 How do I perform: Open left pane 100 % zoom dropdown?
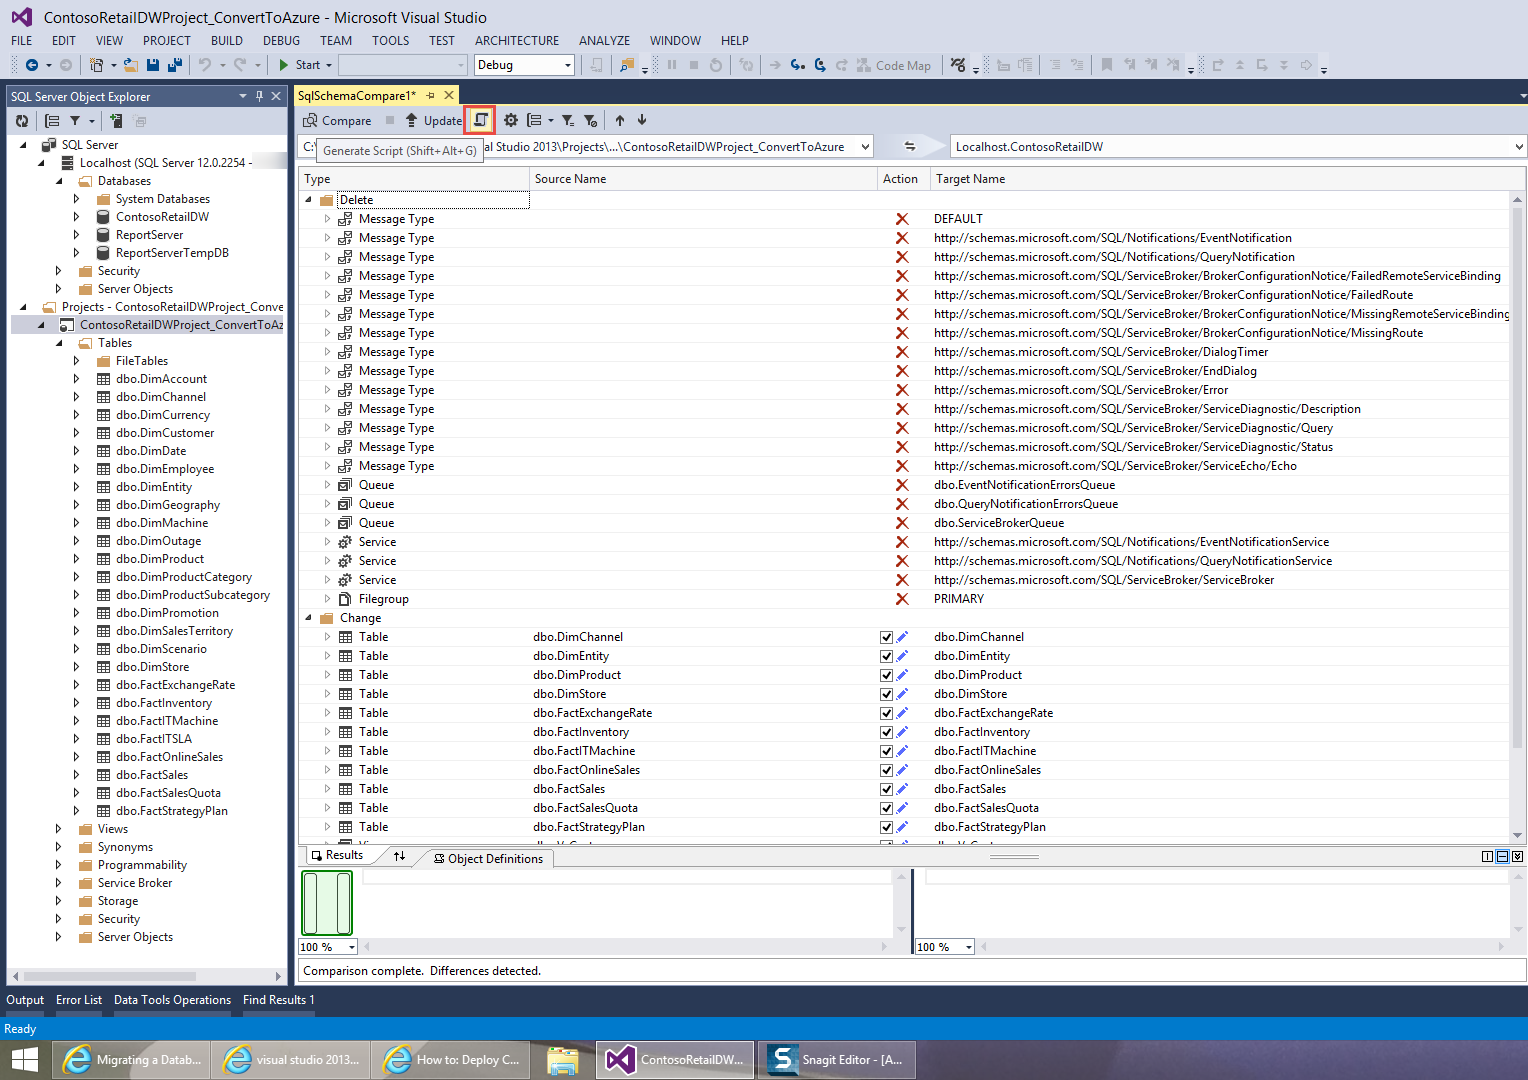351,947
